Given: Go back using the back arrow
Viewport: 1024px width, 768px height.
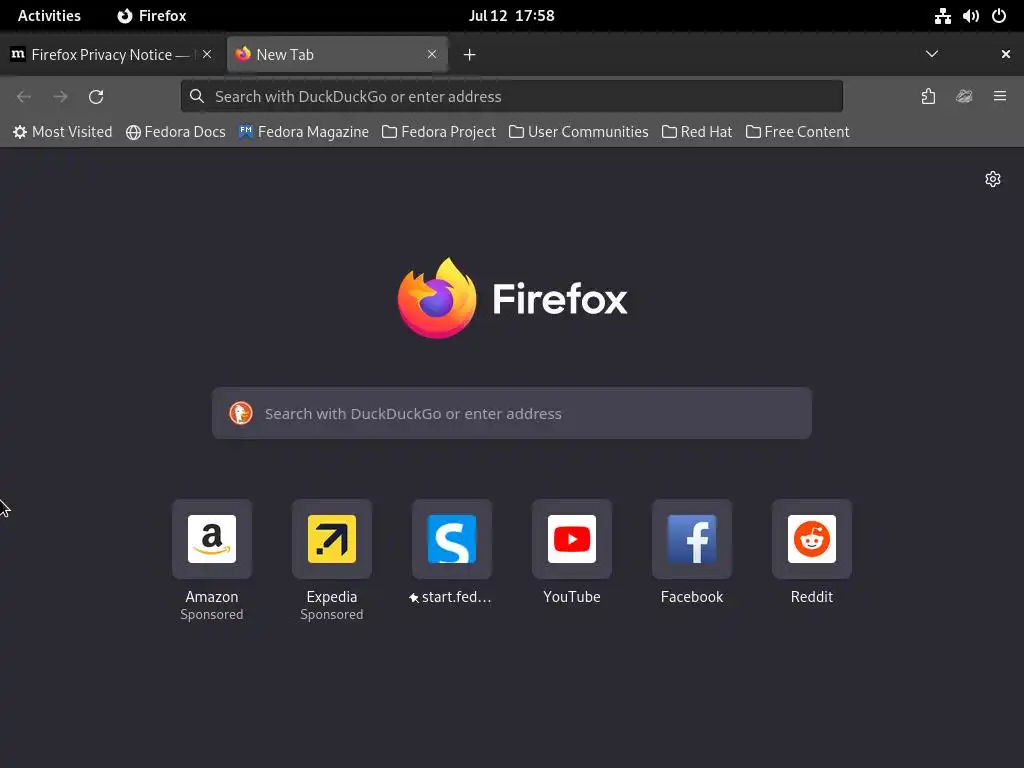Looking at the screenshot, I should pos(24,97).
